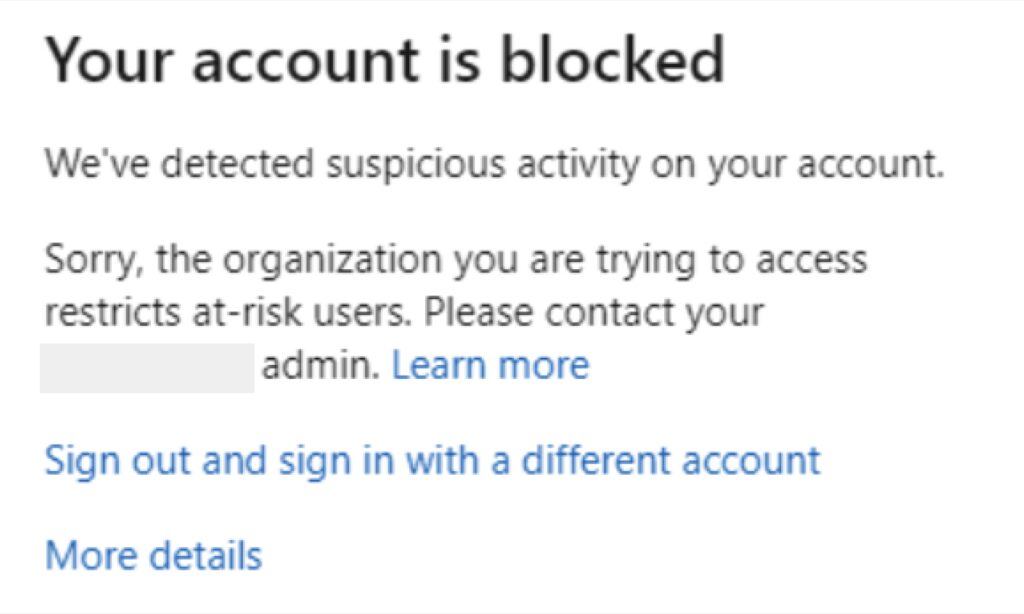Click the "Learn more" link

coord(490,366)
